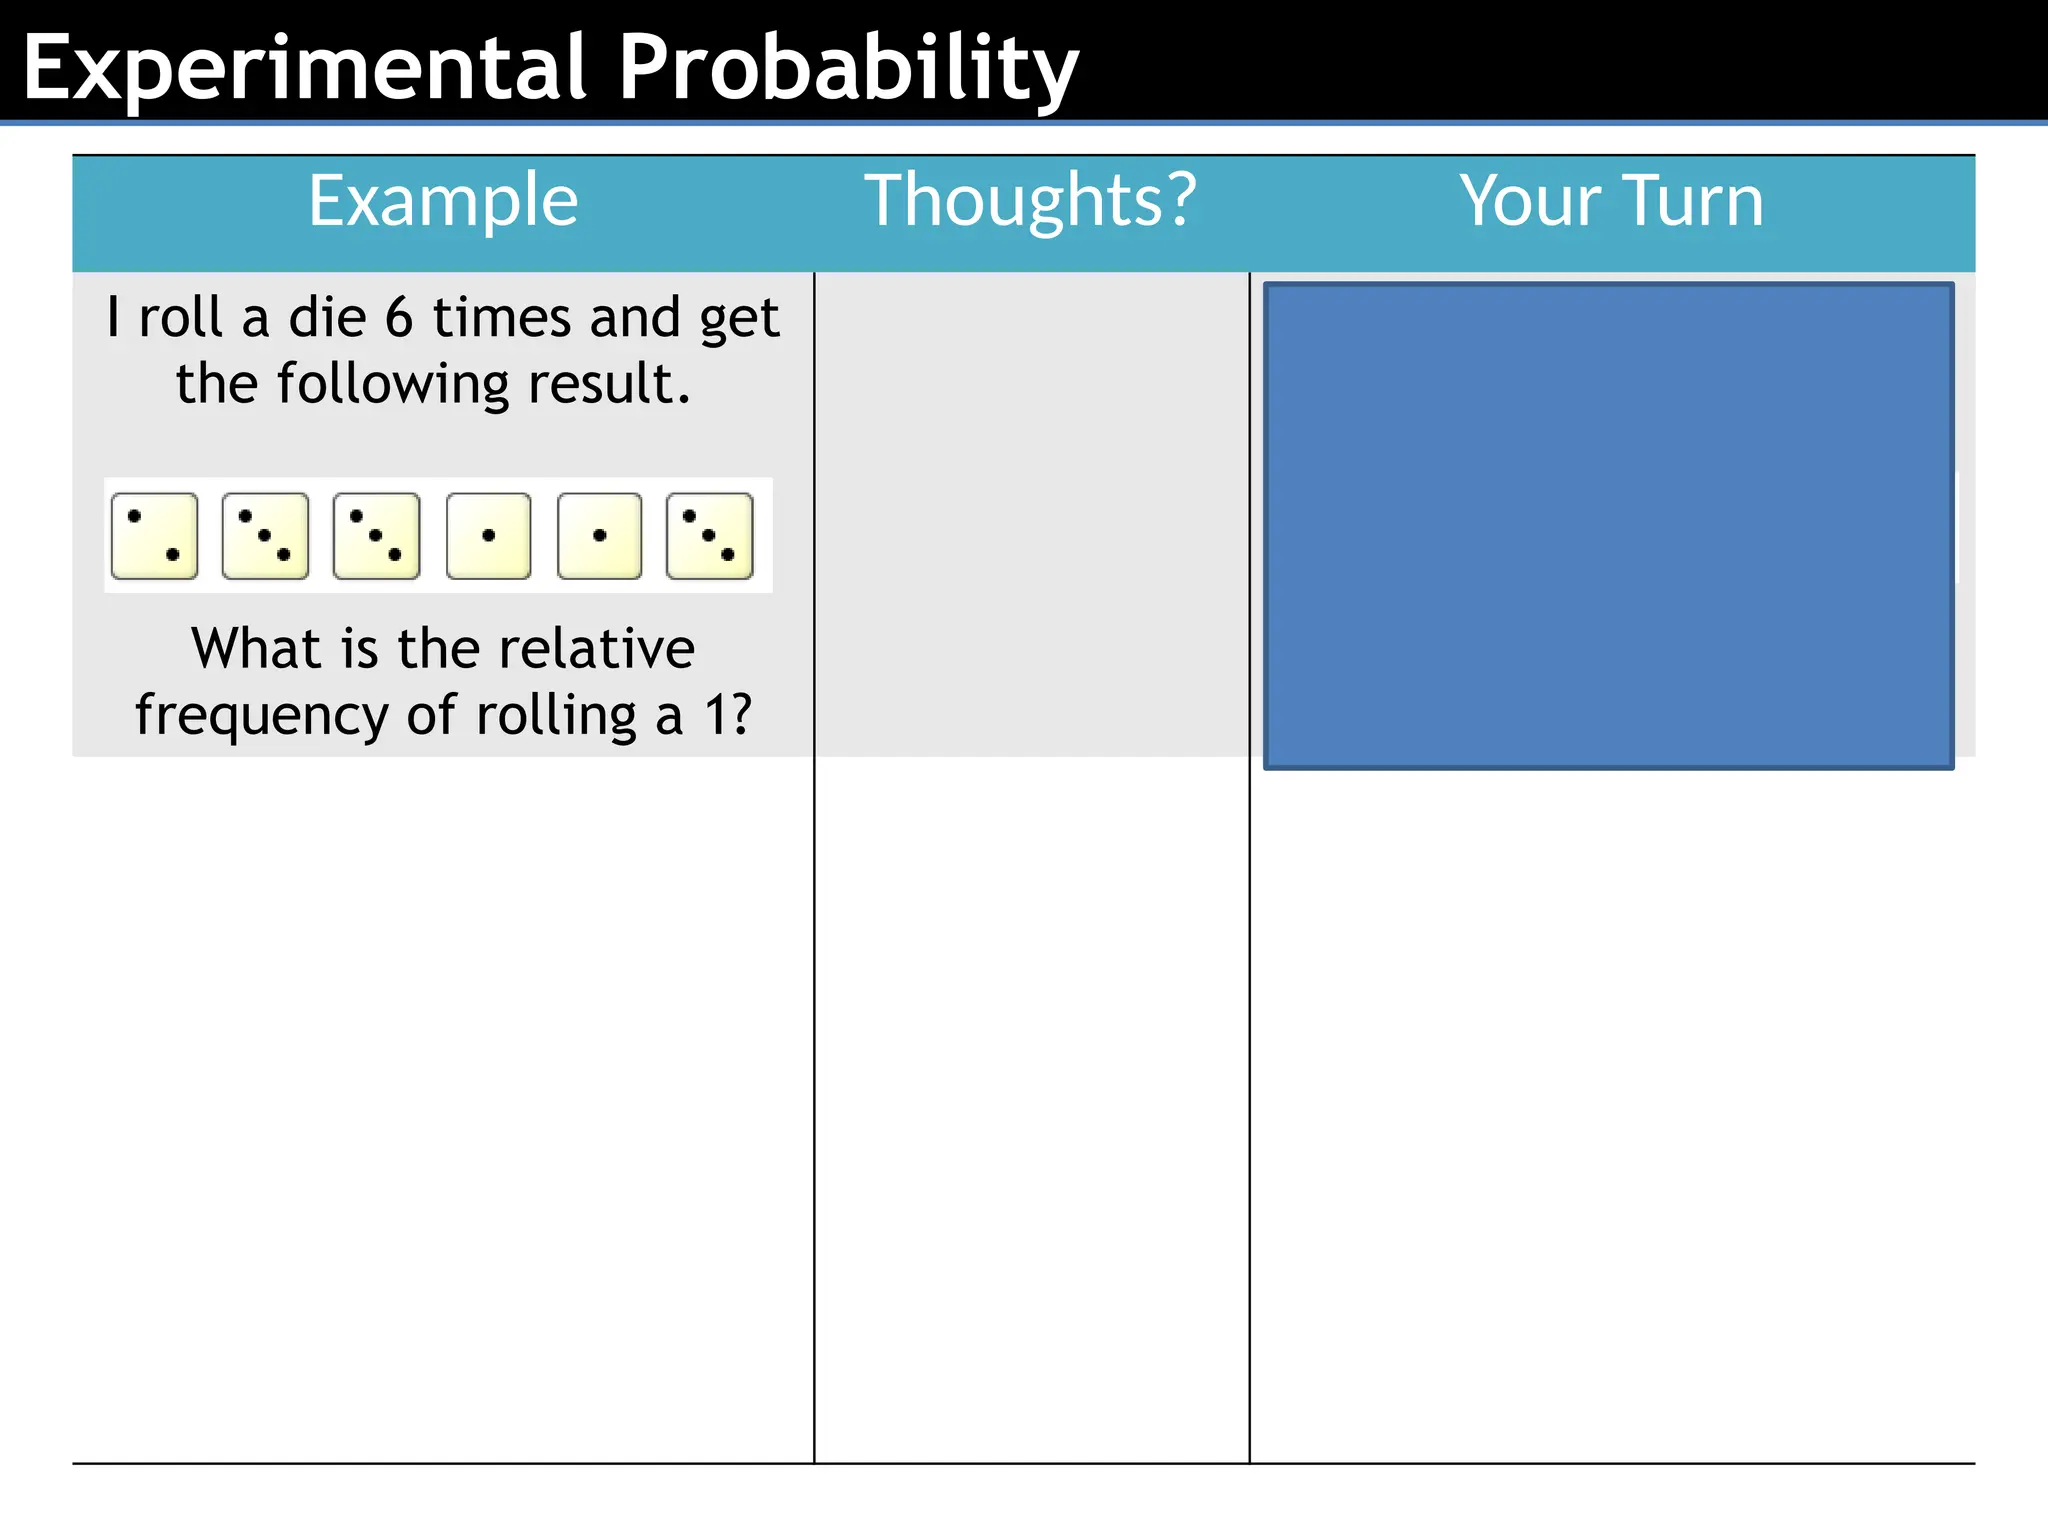Select the last die on the right
This screenshot has width=2048, height=1536.
click(709, 536)
